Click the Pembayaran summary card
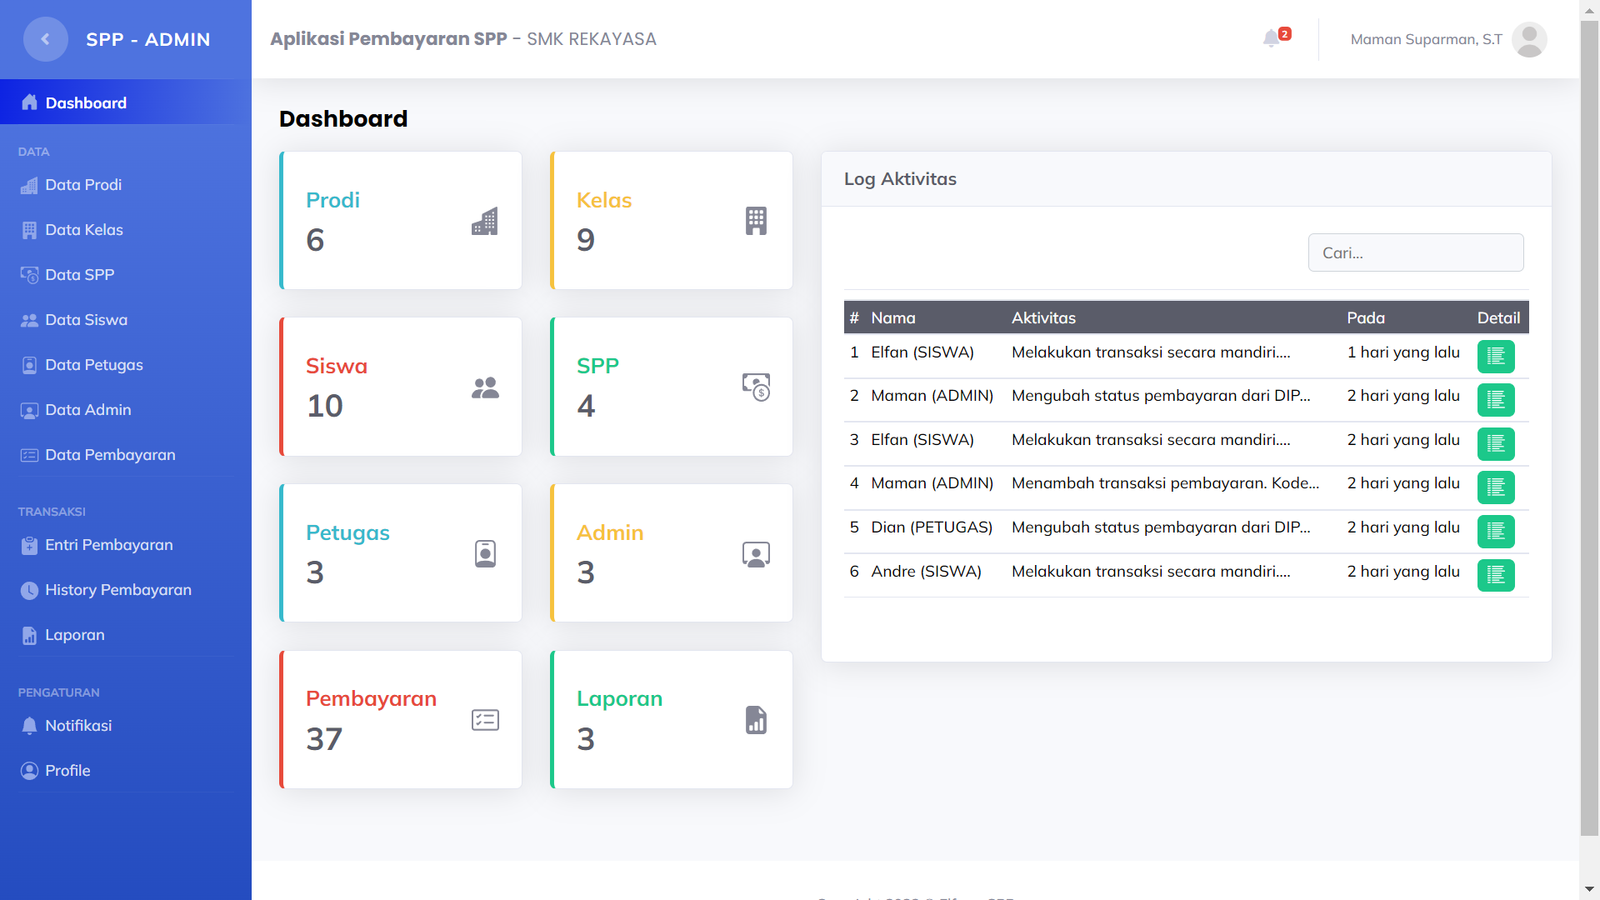The width and height of the screenshot is (1600, 900). (401, 720)
